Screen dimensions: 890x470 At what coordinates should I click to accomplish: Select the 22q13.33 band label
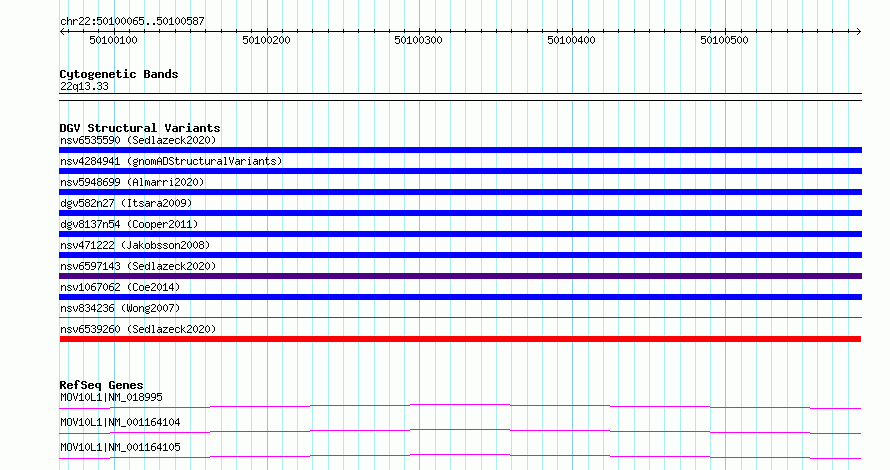pos(84,86)
